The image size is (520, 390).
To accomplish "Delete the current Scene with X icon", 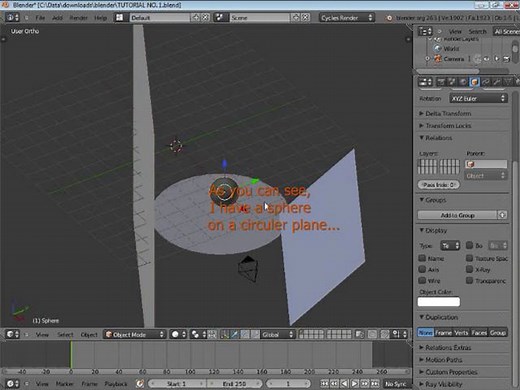I will (305, 17).
